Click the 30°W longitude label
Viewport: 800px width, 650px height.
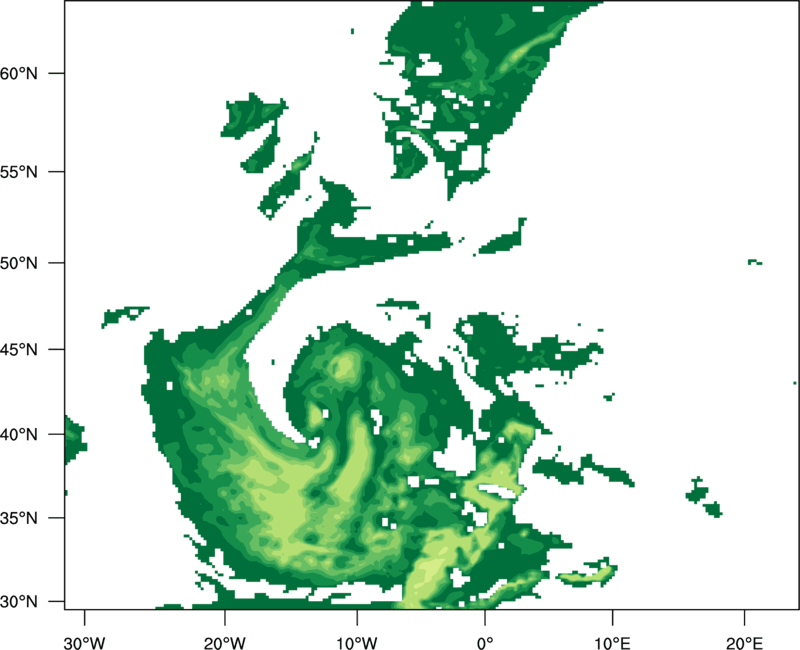[85, 643]
